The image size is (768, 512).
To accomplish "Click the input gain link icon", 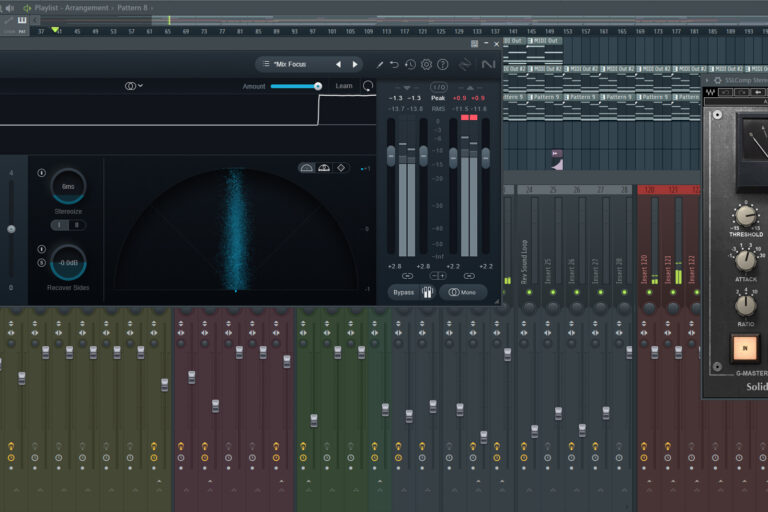I will tap(408, 276).
